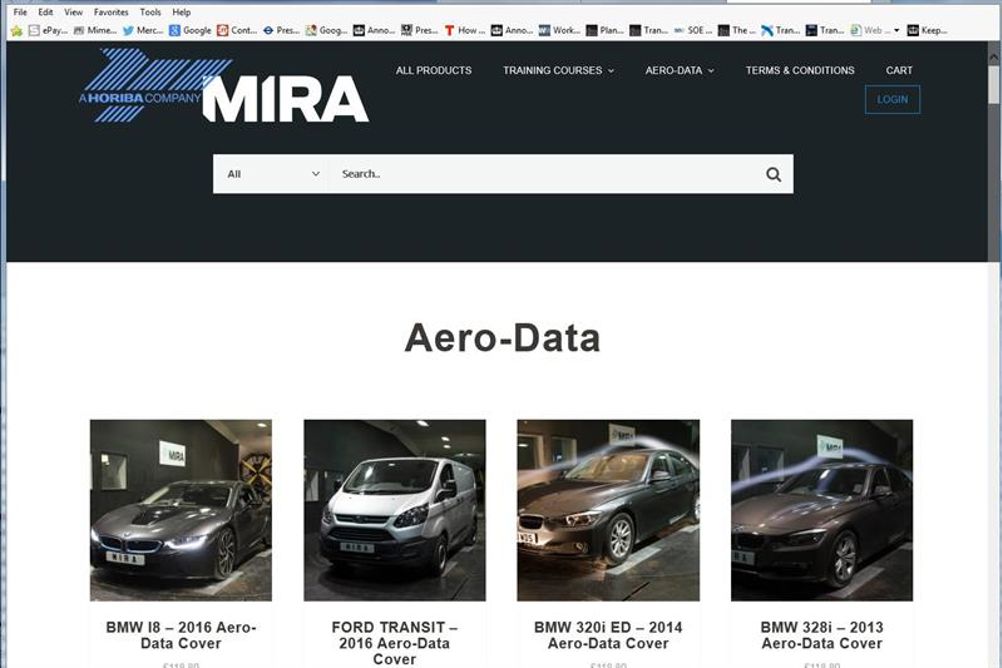Open the Cont... favorite shortcut
This screenshot has height=668, width=1002.
237,30
